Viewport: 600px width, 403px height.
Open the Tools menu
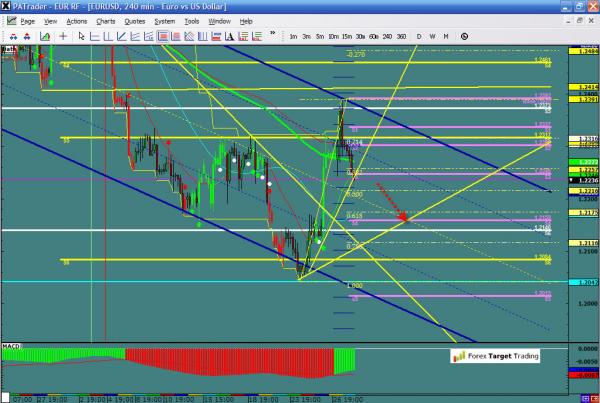pyautogui.click(x=190, y=21)
